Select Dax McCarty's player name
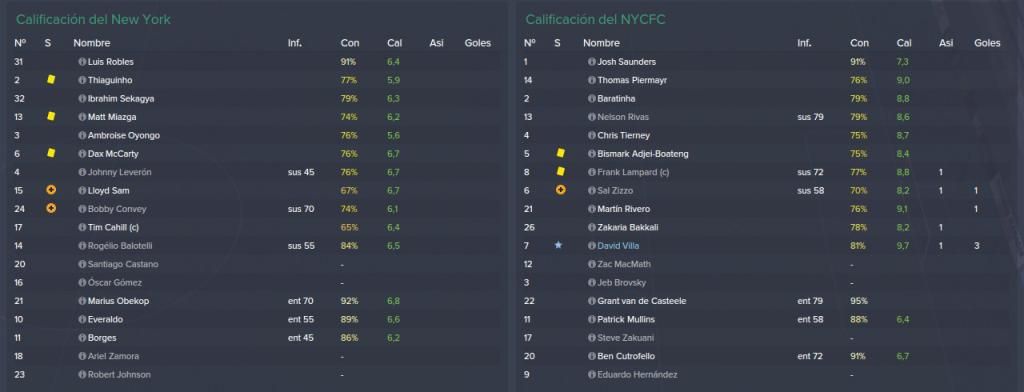1024x392 pixels. click(x=113, y=154)
